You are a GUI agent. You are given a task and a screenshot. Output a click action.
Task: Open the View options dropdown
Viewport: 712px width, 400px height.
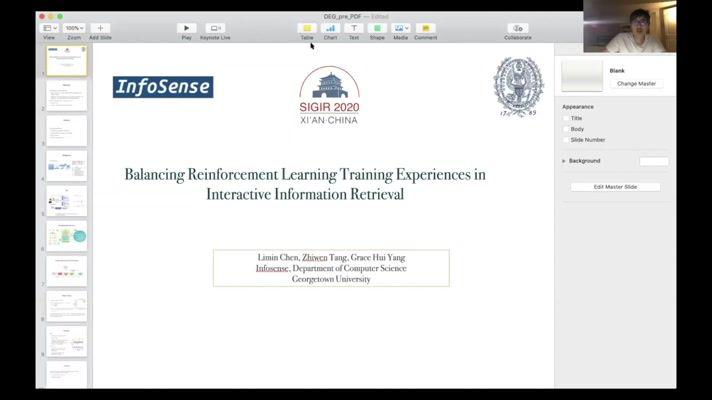49,28
